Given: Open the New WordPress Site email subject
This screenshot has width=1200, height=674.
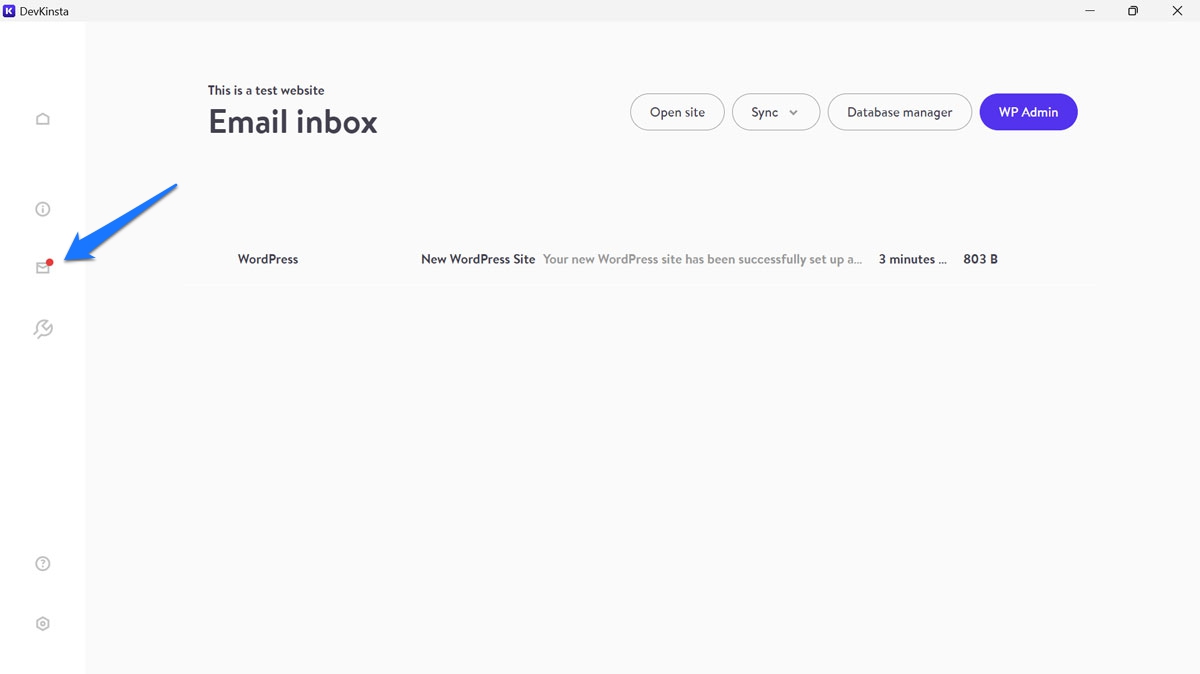Looking at the screenshot, I should tap(478, 259).
